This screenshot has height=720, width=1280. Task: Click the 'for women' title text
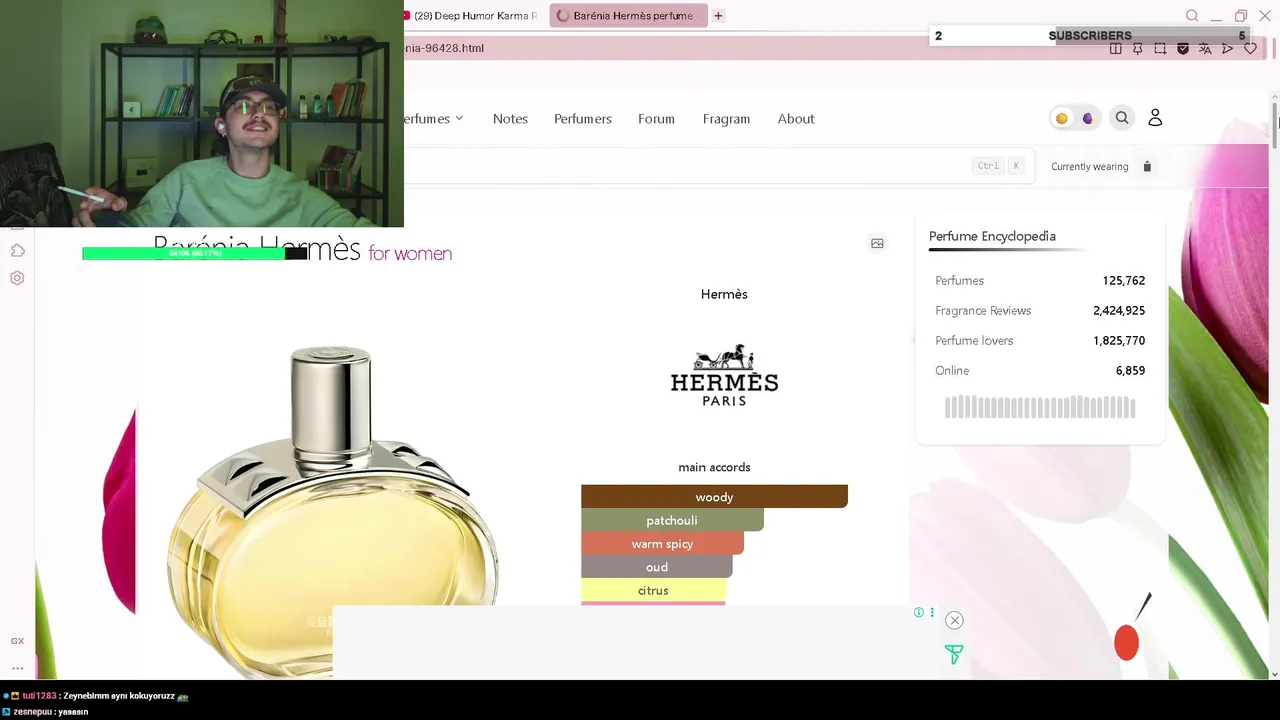(x=410, y=254)
